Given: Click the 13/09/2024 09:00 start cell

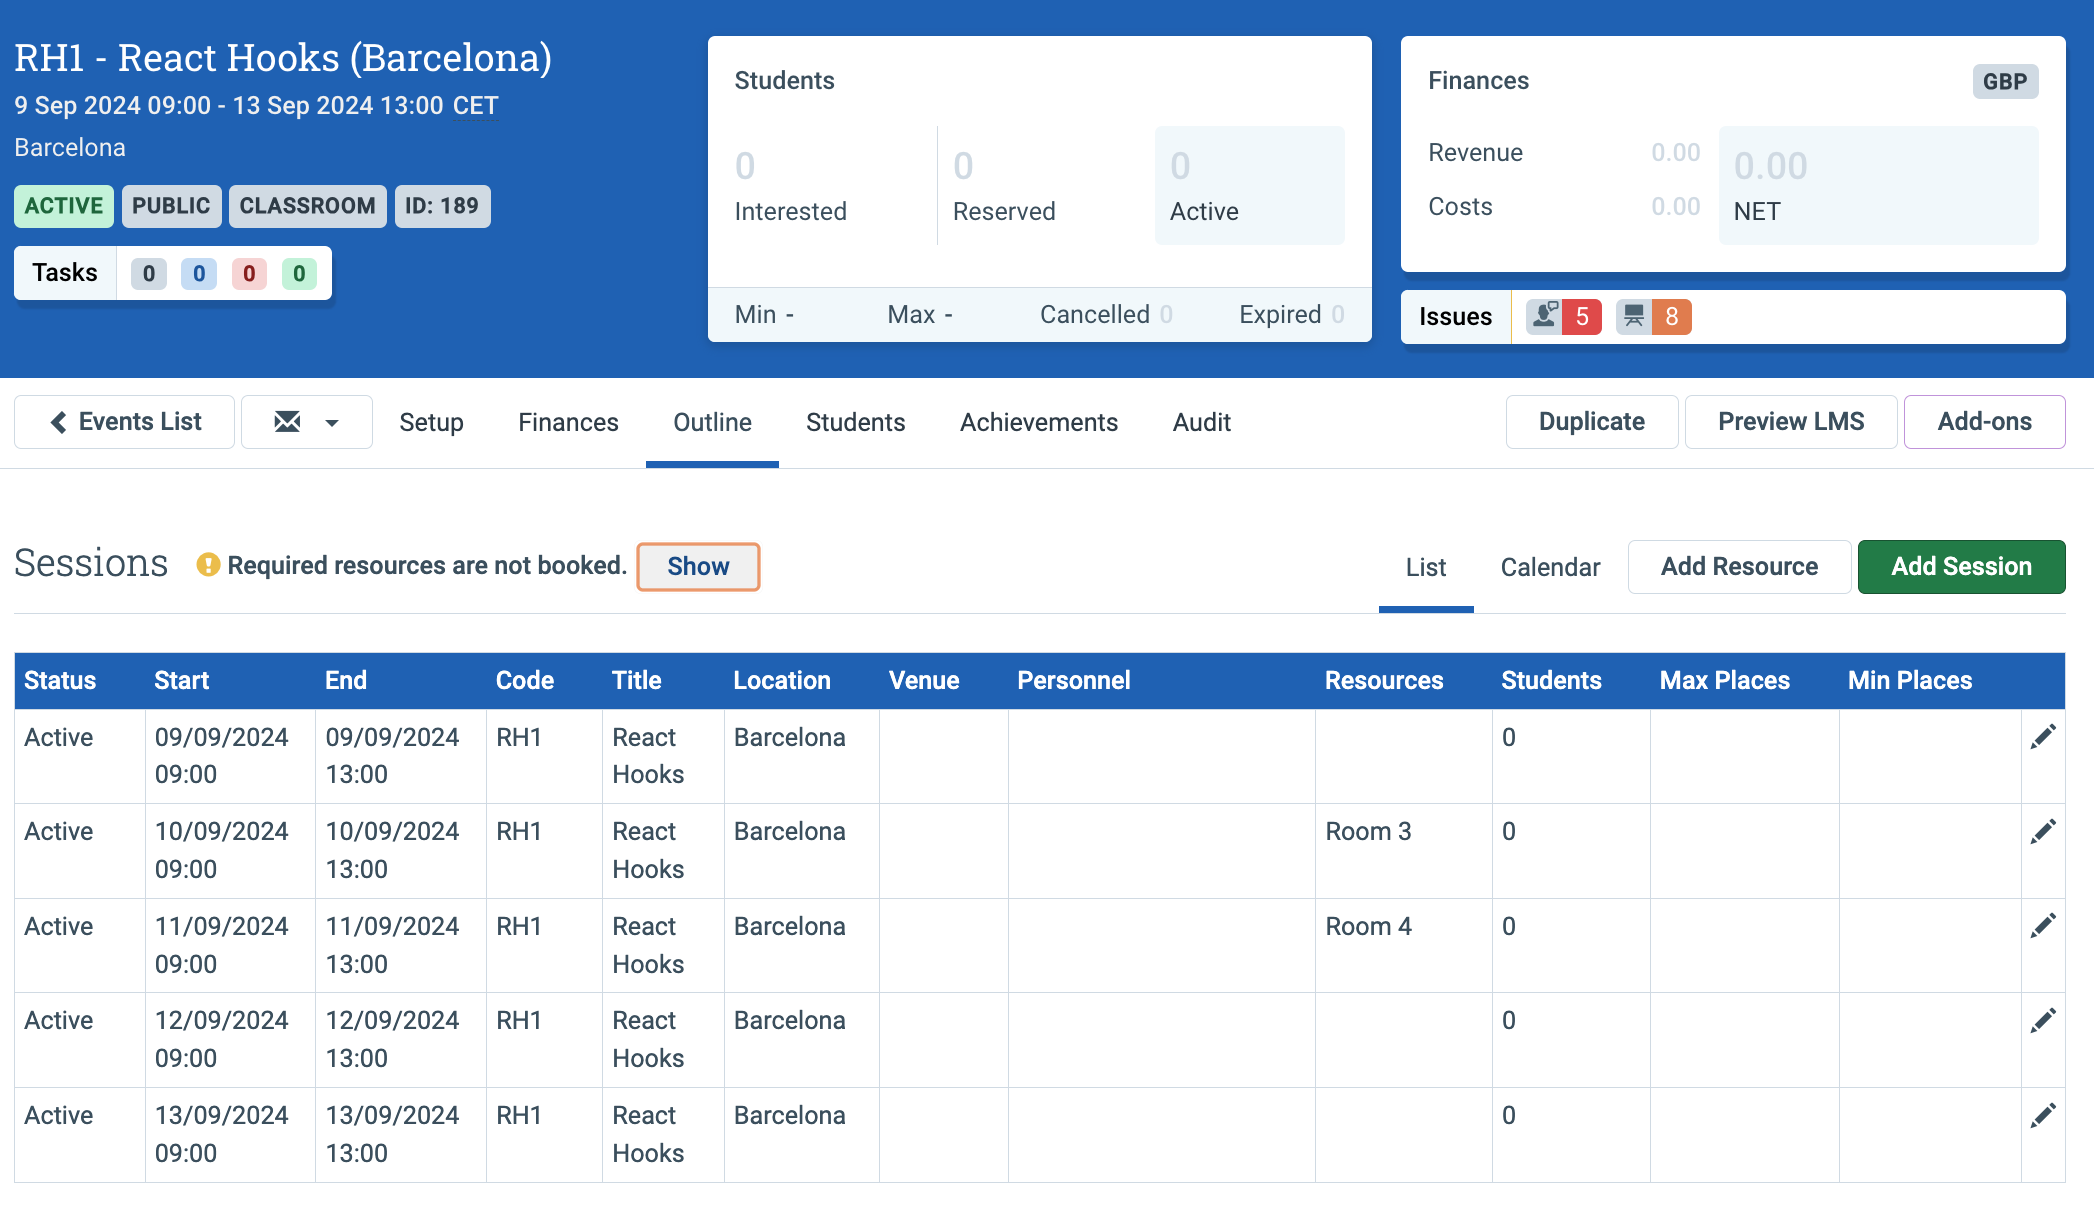Looking at the screenshot, I should (x=230, y=1134).
